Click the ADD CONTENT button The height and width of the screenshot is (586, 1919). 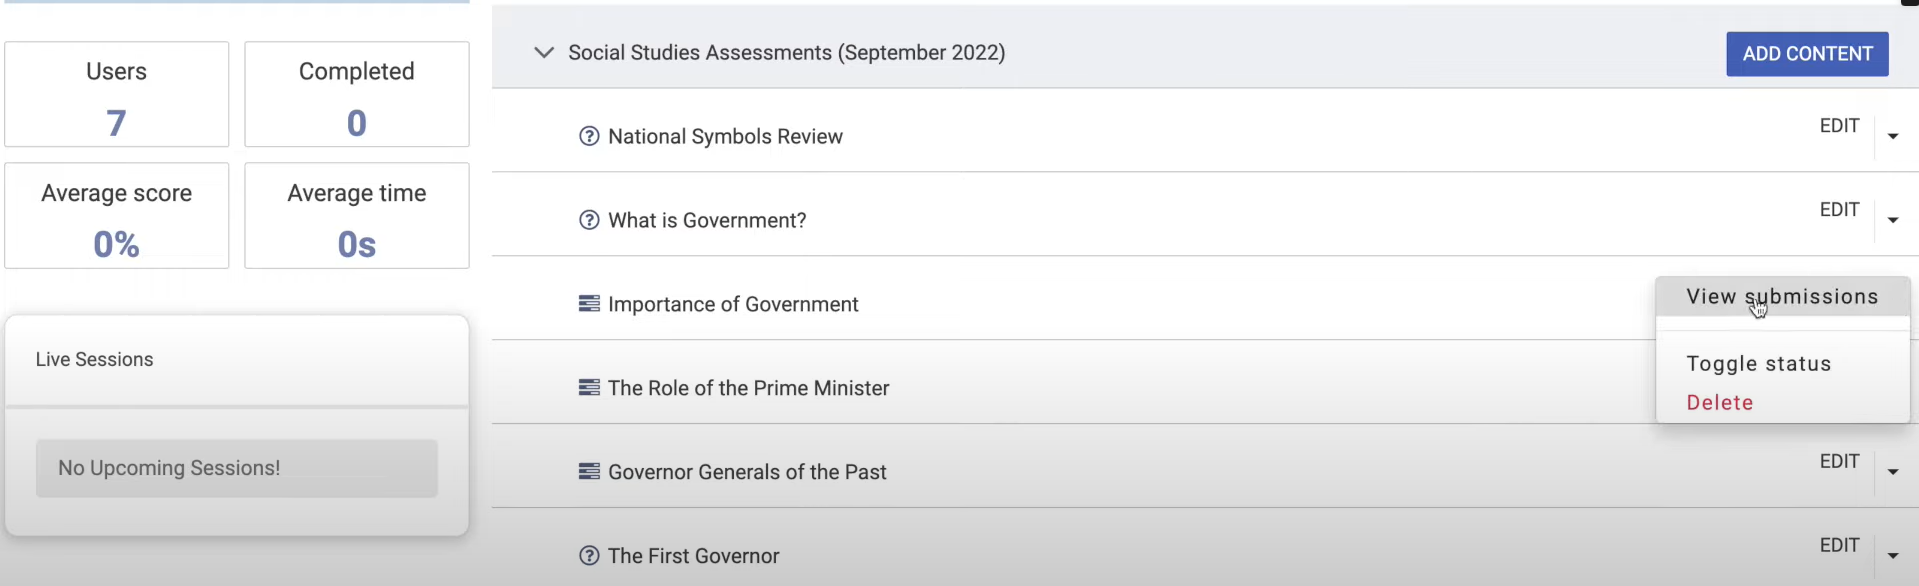(x=1807, y=54)
